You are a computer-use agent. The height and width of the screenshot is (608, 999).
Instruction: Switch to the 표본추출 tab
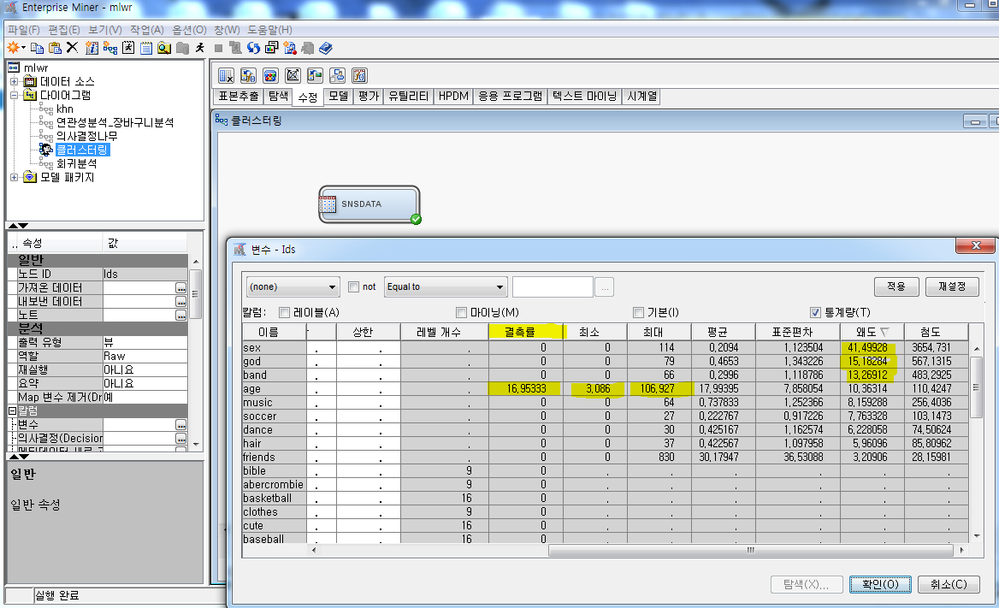238,96
